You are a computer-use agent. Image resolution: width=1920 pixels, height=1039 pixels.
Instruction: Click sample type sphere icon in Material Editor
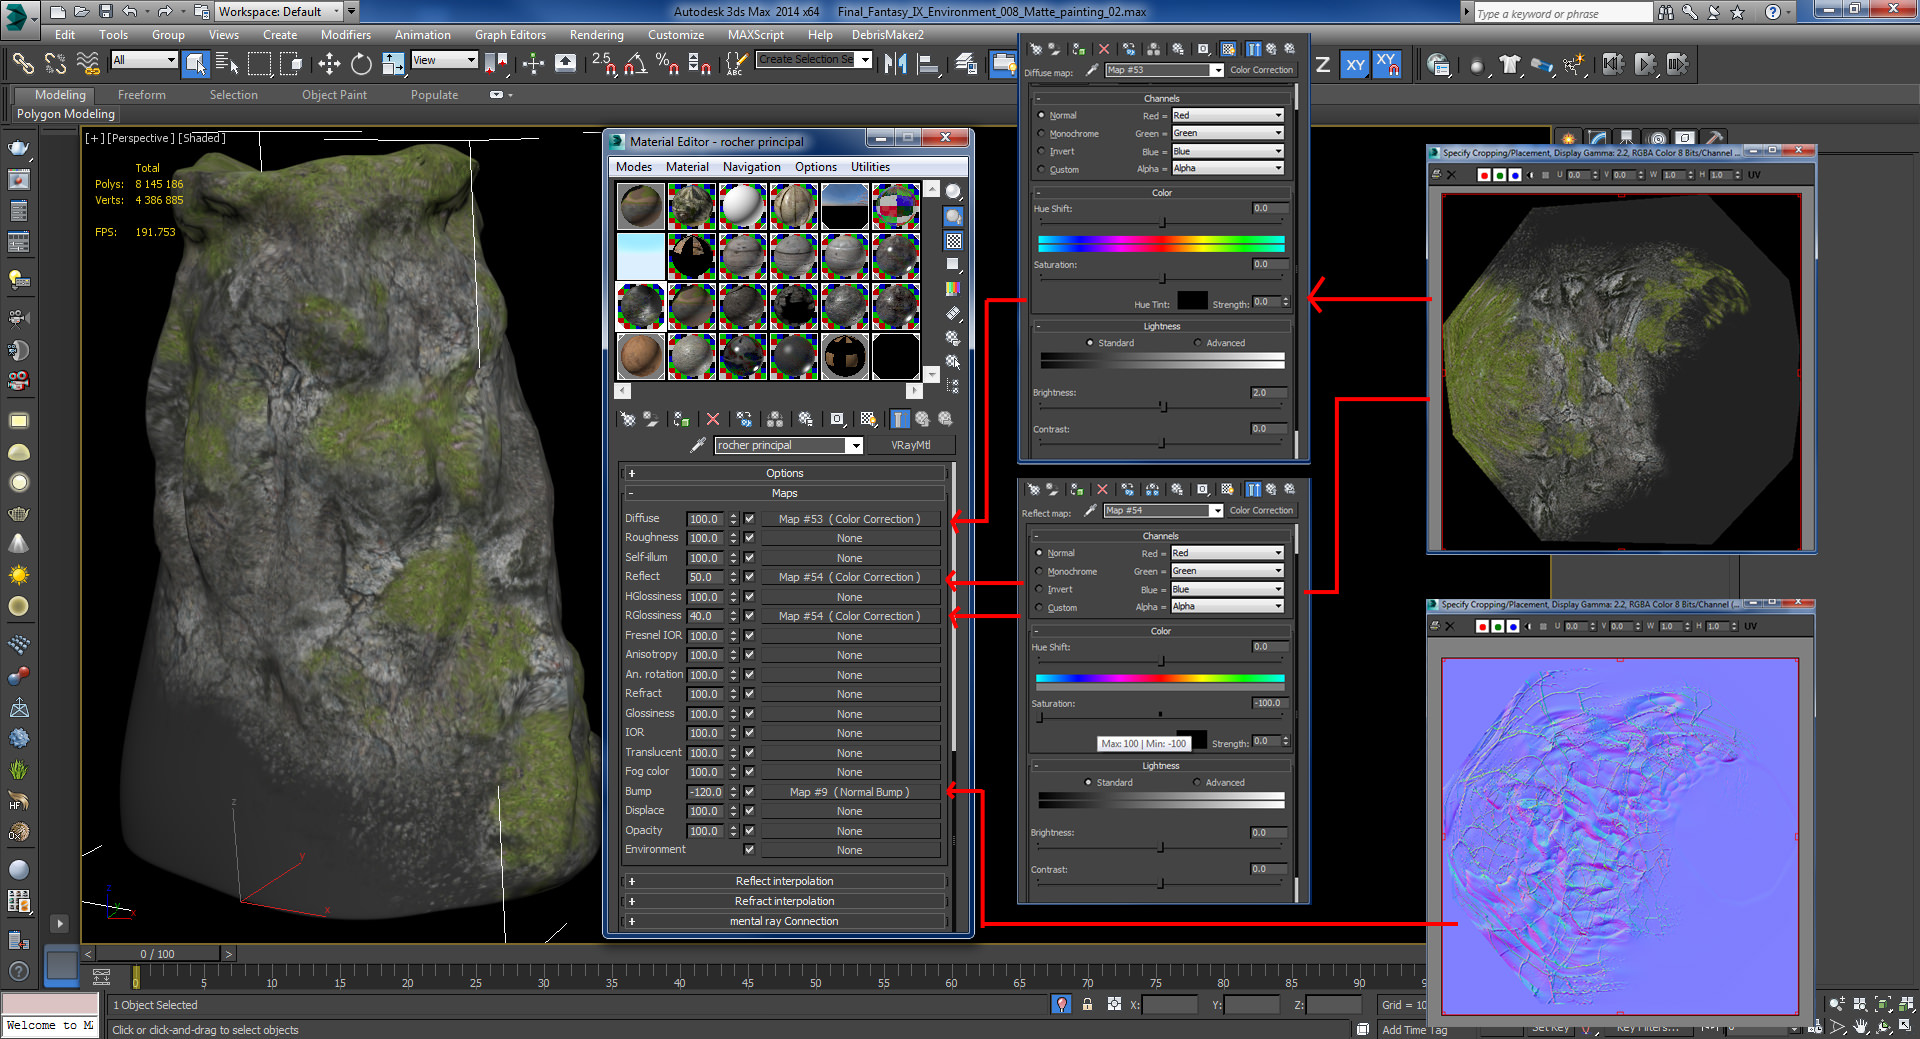click(x=954, y=192)
